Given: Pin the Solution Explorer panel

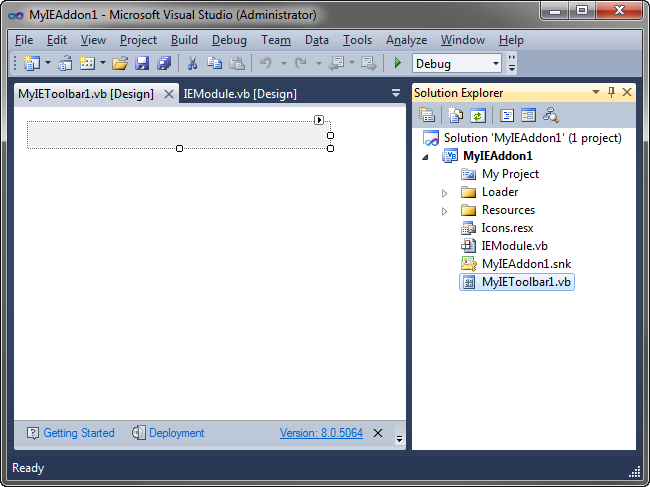Looking at the screenshot, I should [611, 92].
